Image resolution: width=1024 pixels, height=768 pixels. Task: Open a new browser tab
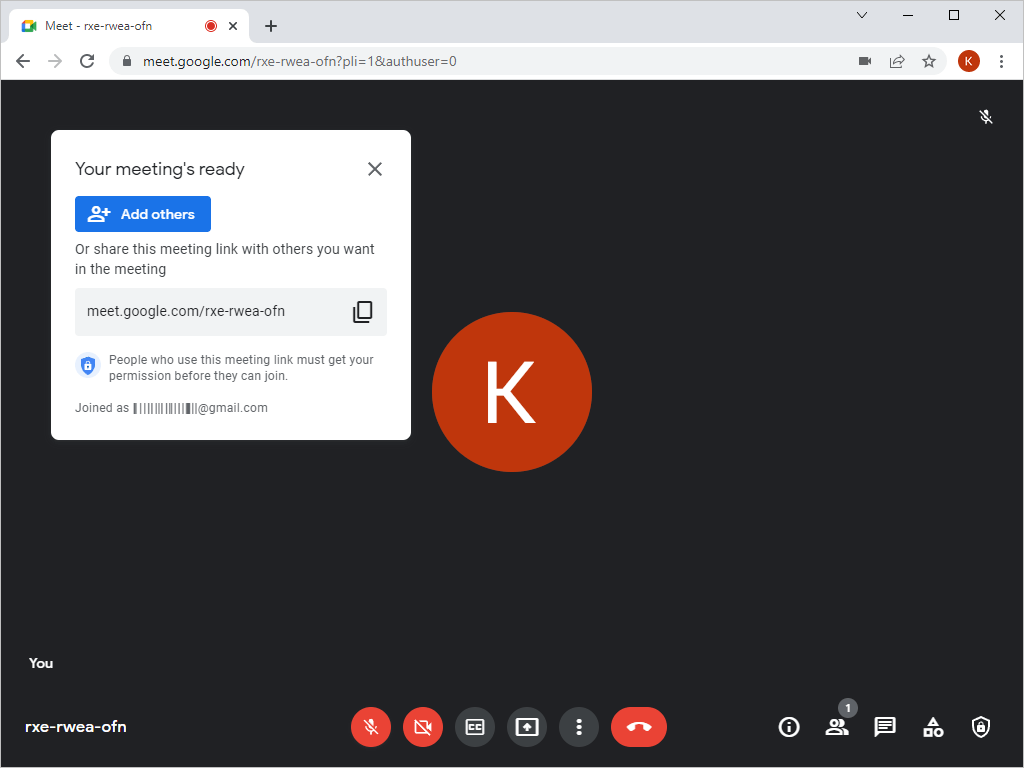pyautogui.click(x=270, y=25)
